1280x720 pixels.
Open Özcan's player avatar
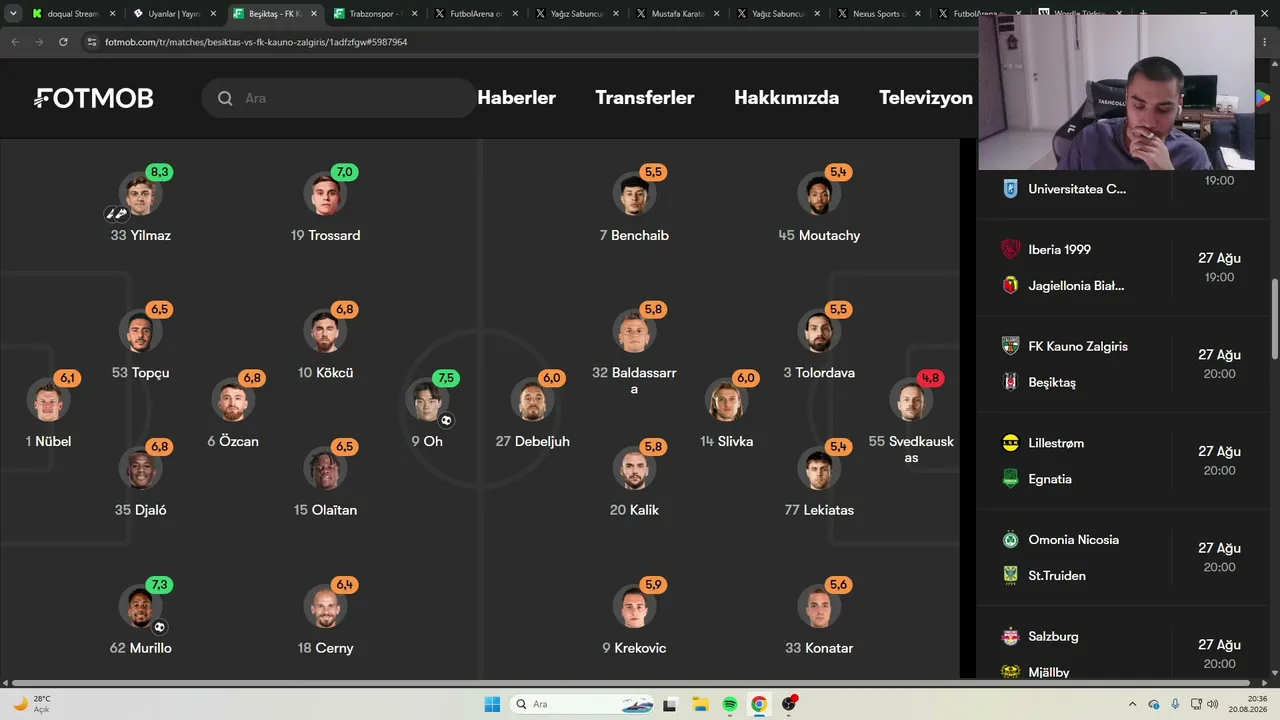point(233,401)
